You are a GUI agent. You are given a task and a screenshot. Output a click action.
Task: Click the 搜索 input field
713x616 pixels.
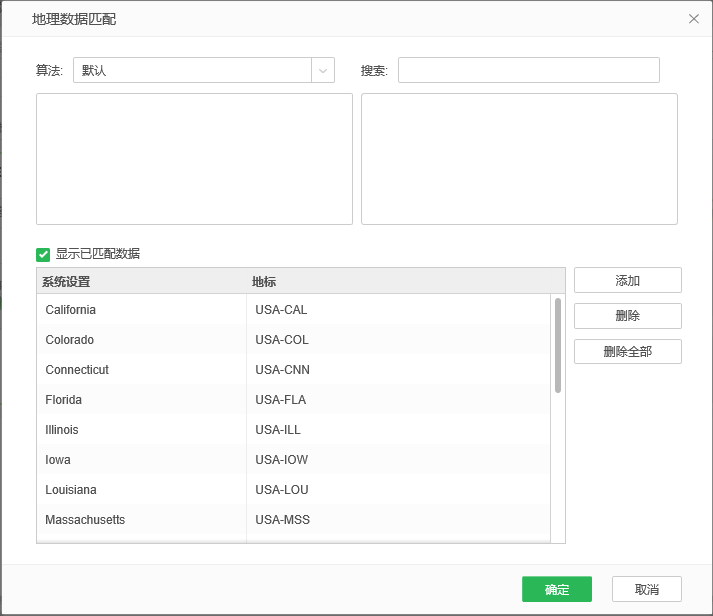tap(529, 70)
